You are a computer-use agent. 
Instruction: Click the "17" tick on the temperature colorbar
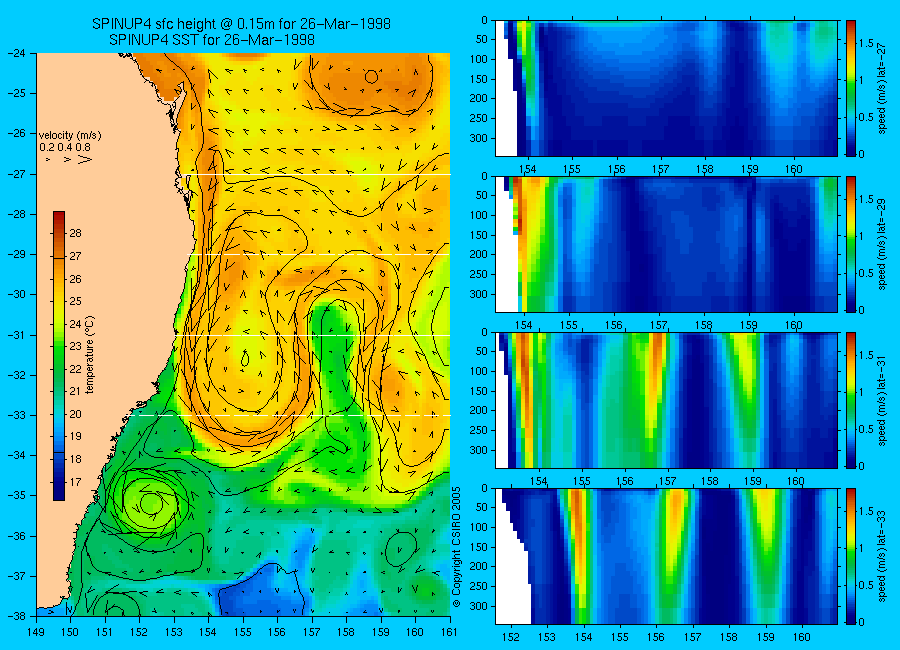pyautogui.click(x=75, y=482)
